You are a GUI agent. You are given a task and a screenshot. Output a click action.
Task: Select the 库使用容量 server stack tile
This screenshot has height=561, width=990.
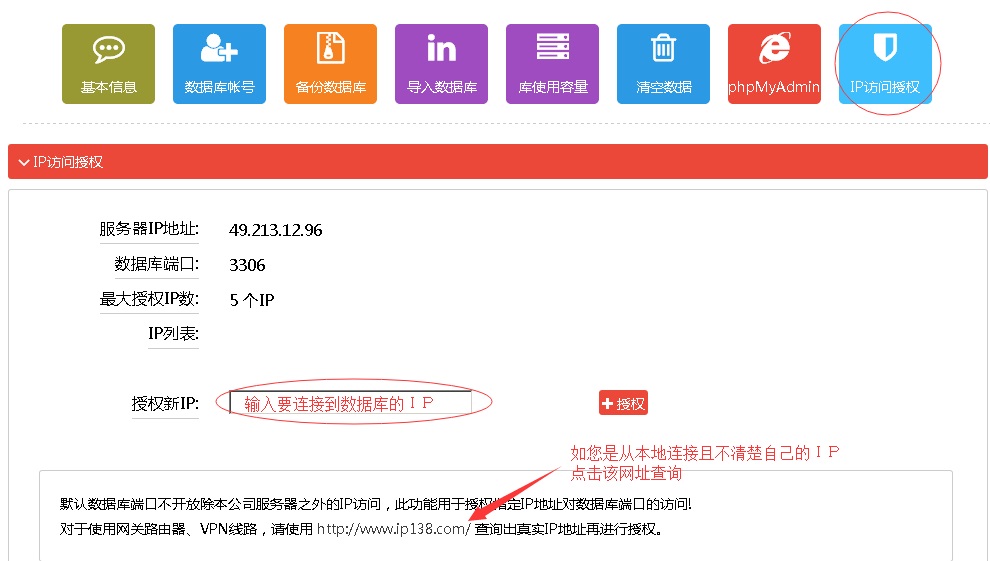[x=552, y=64]
